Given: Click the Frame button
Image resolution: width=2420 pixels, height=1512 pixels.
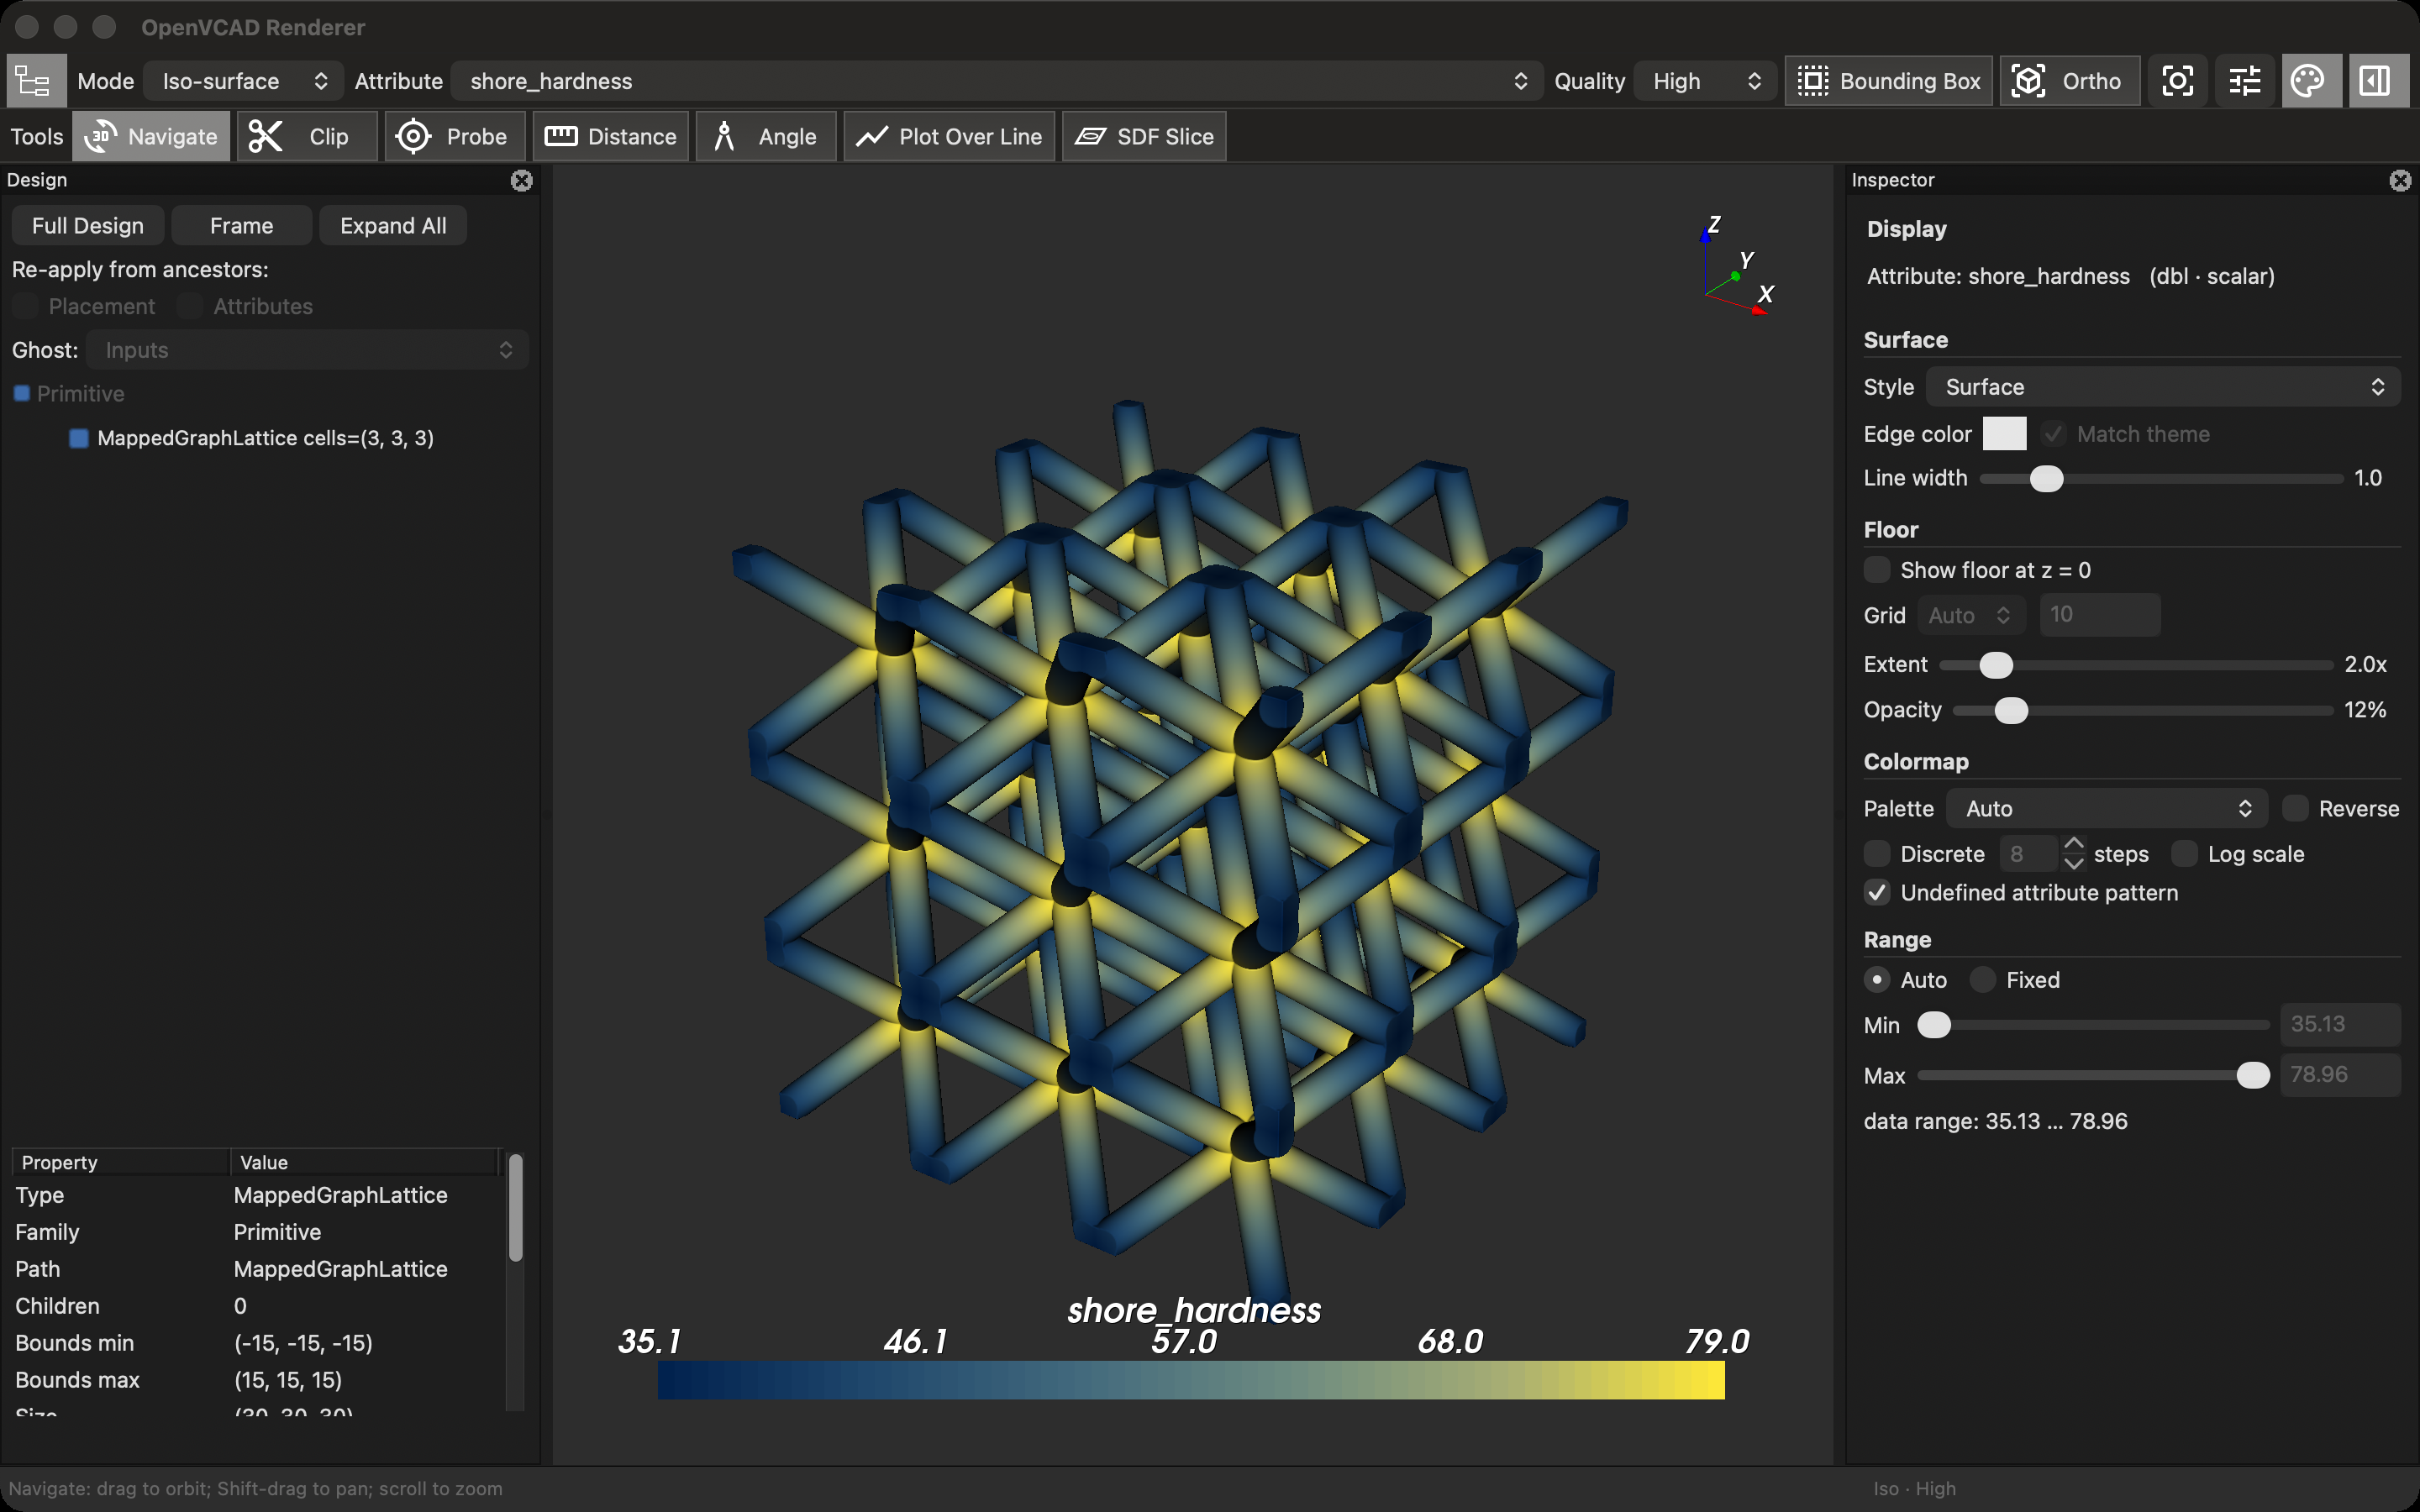Looking at the screenshot, I should click(x=242, y=226).
